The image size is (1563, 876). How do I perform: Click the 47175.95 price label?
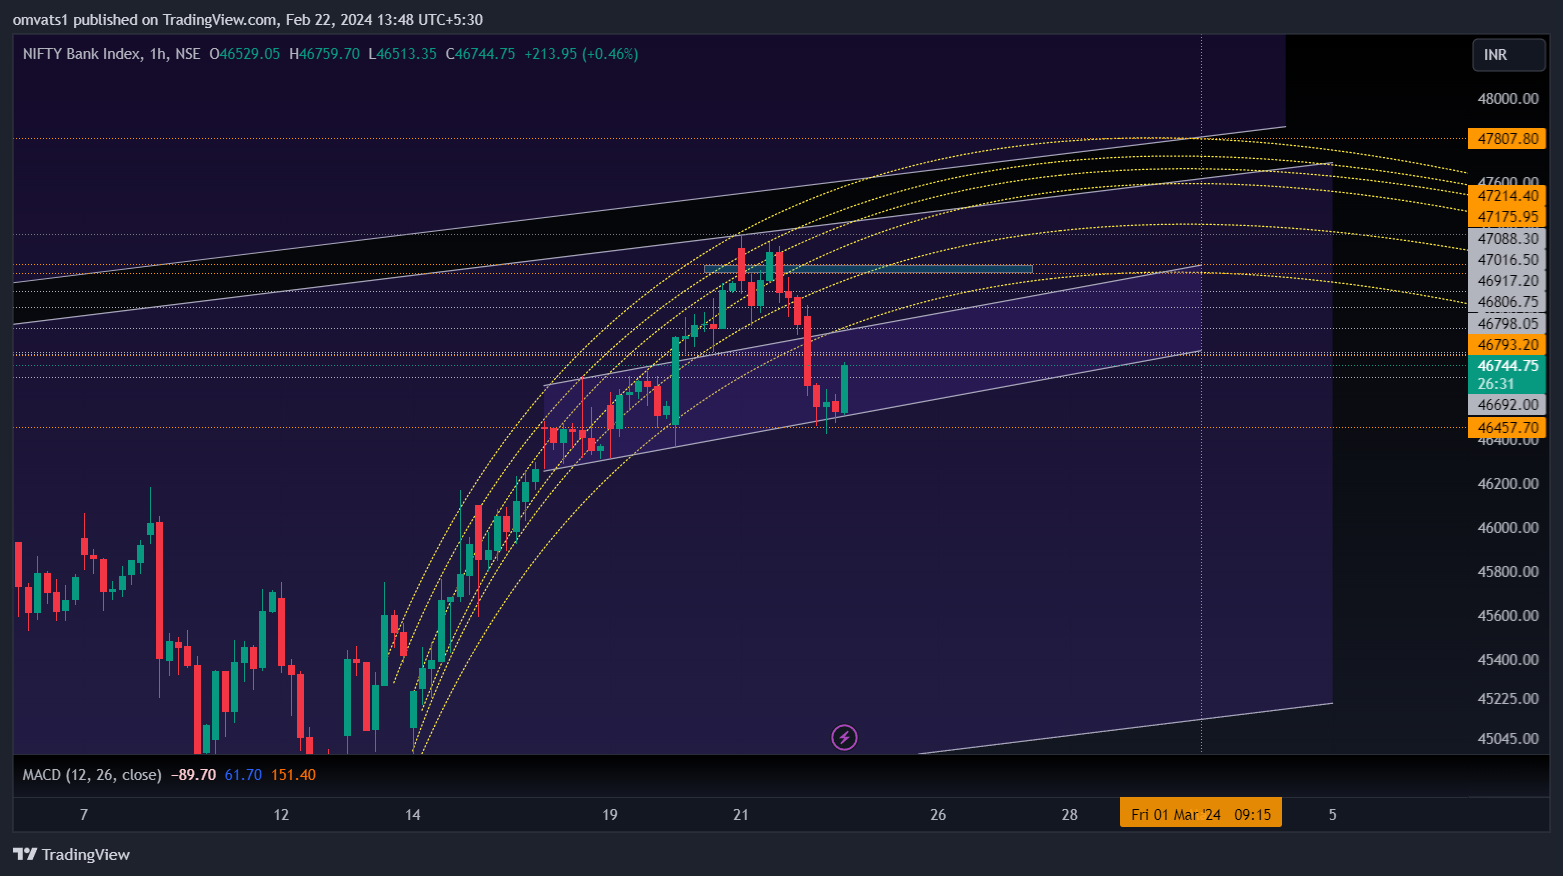pos(1507,217)
